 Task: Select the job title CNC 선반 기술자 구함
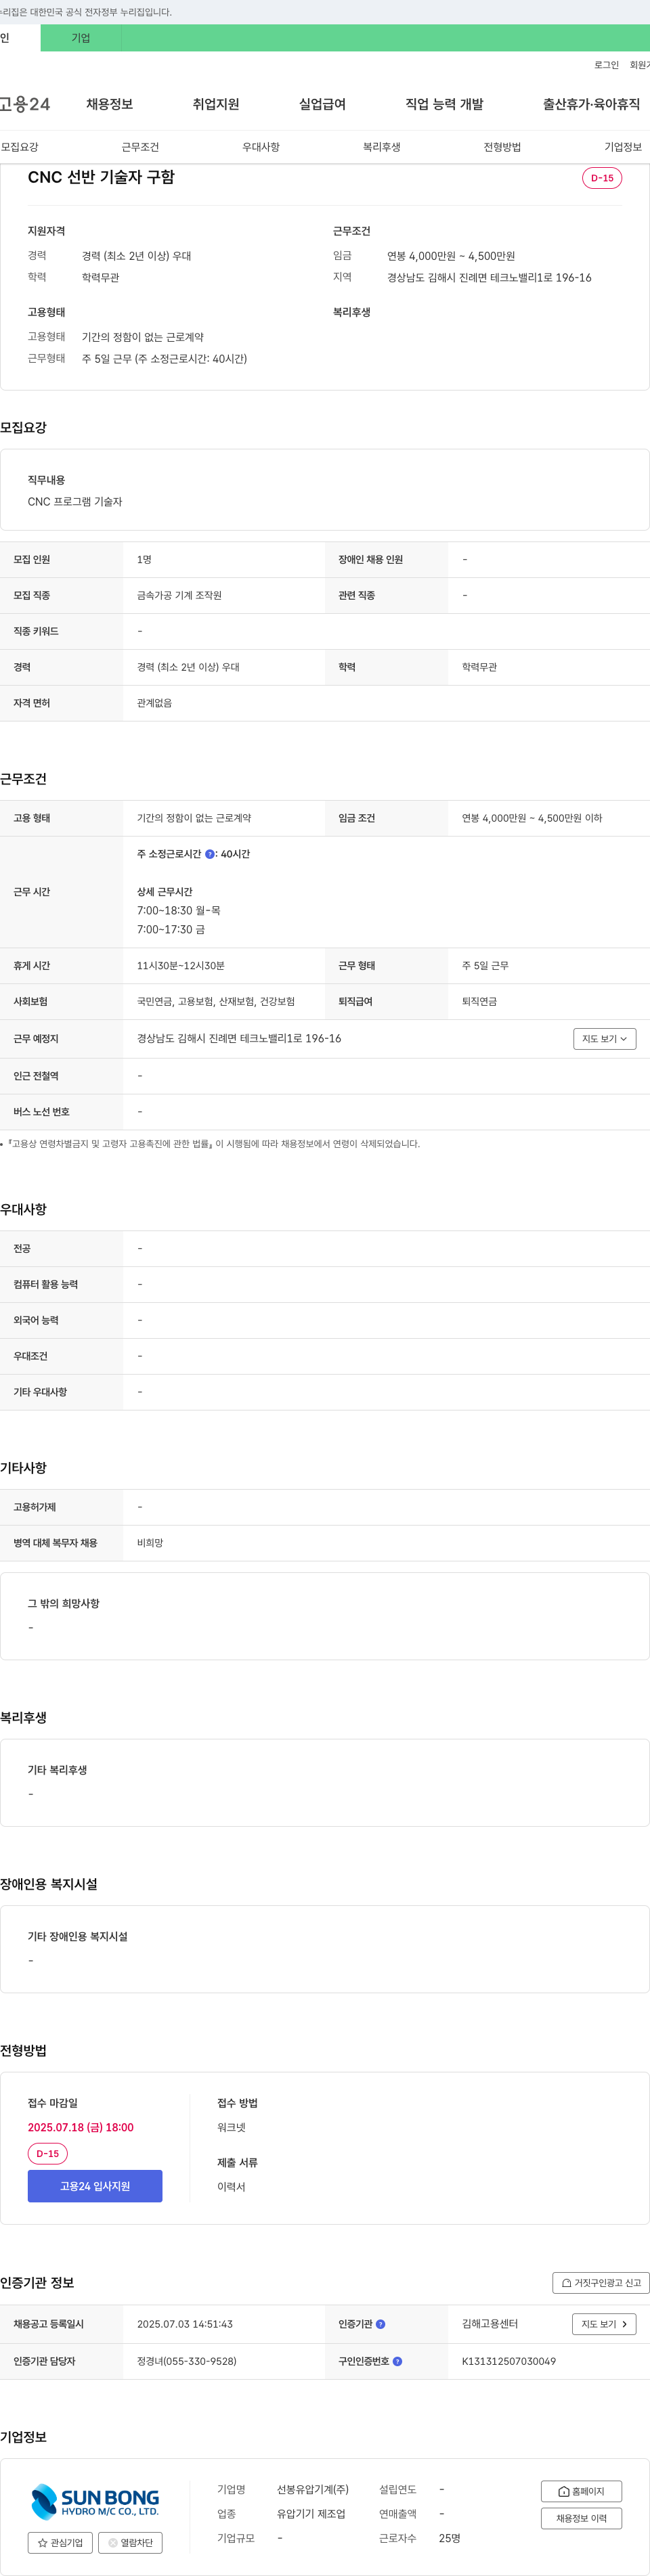click(101, 177)
